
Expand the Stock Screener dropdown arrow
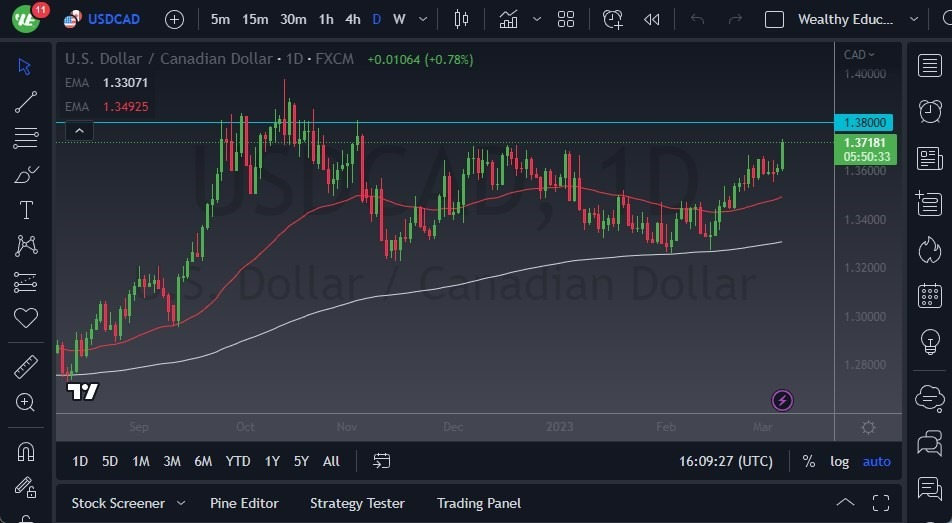(181, 504)
